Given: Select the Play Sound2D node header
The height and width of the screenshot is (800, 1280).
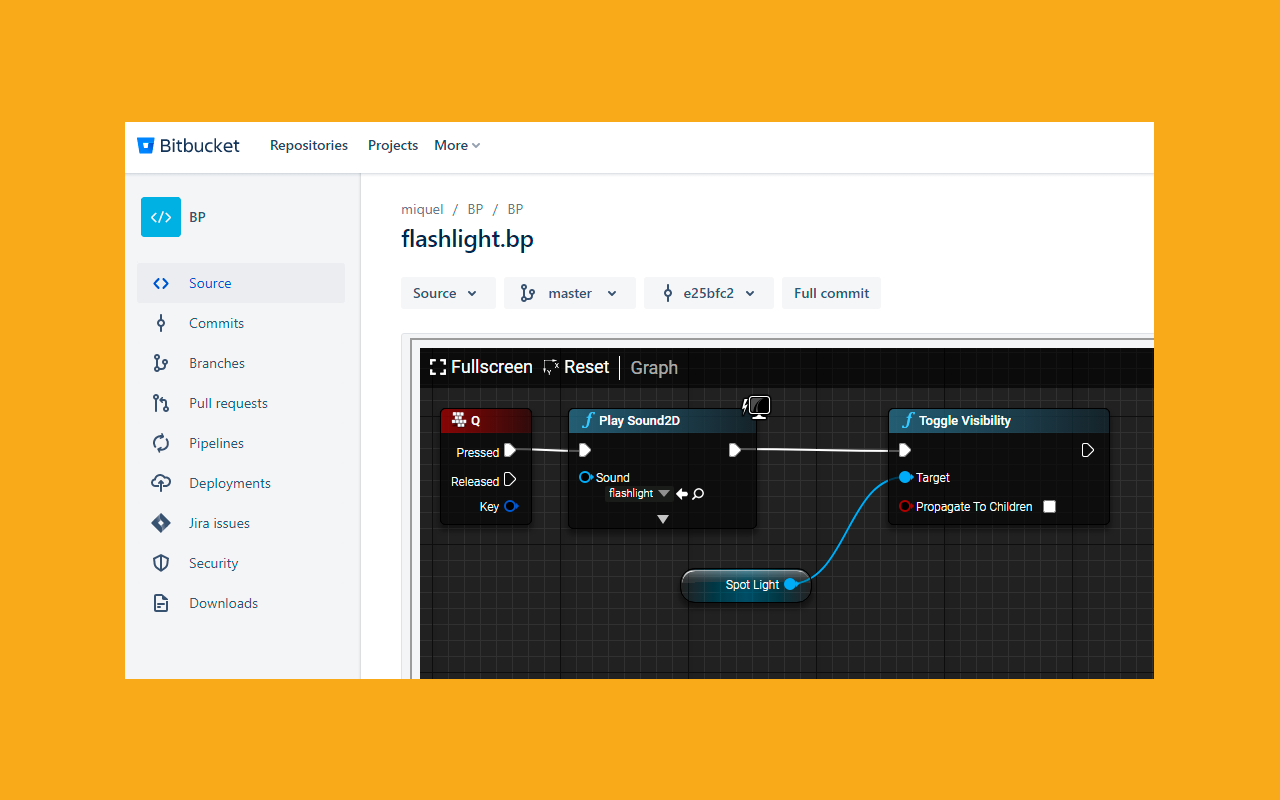Looking at the screenshot, I should 662,420.
